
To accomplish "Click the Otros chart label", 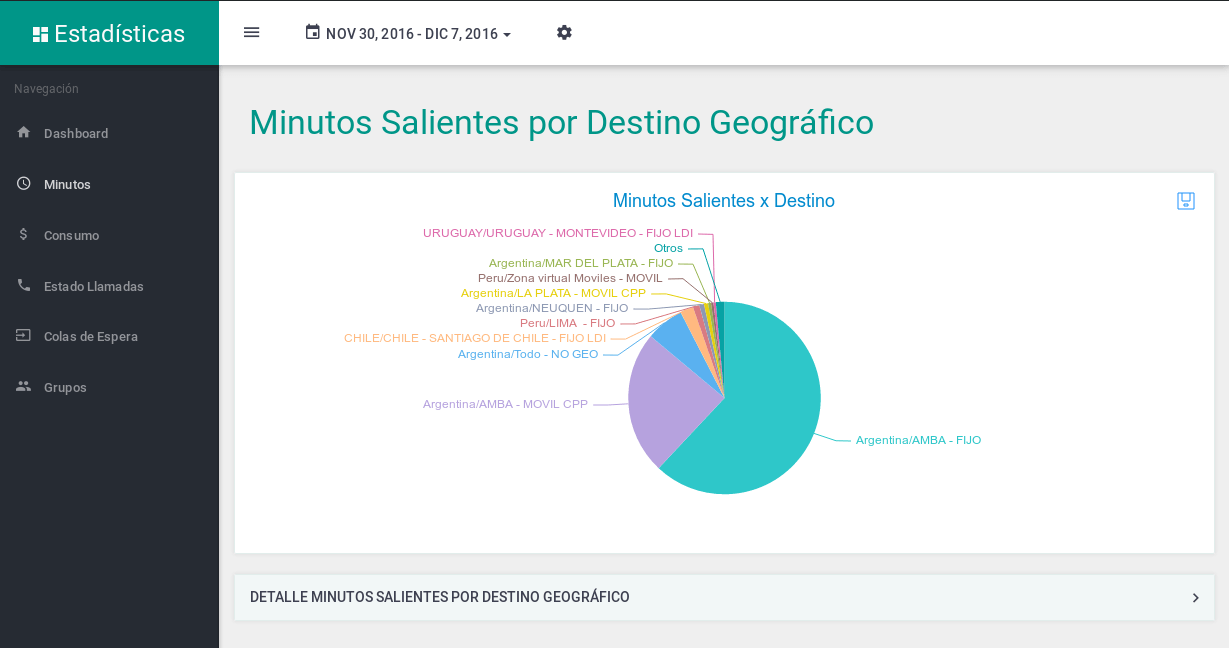I will tap(668, 248).
